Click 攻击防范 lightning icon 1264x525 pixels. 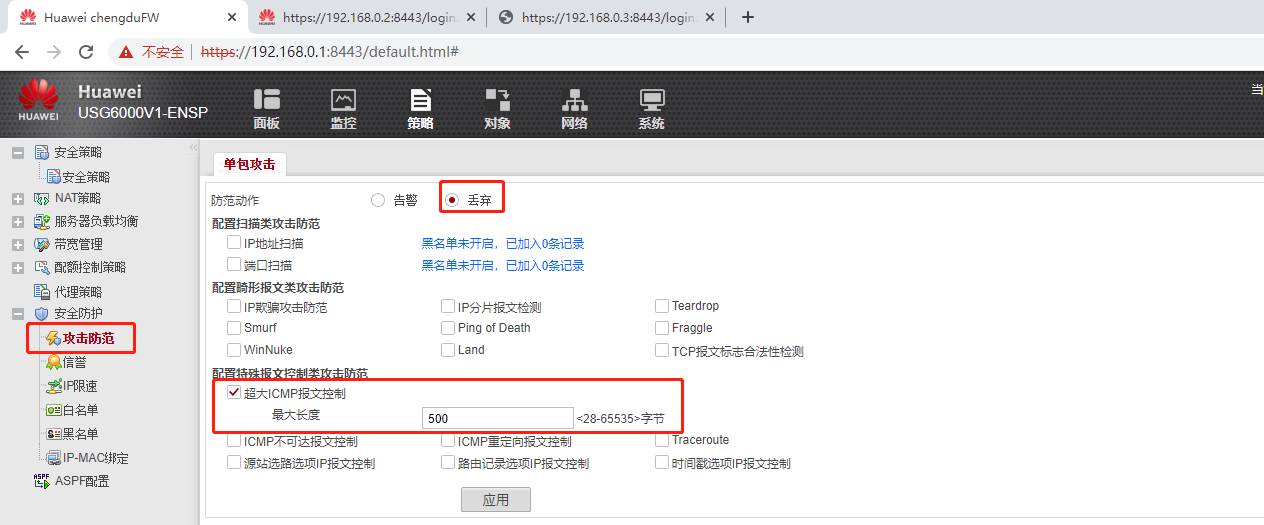click(54, 338)
